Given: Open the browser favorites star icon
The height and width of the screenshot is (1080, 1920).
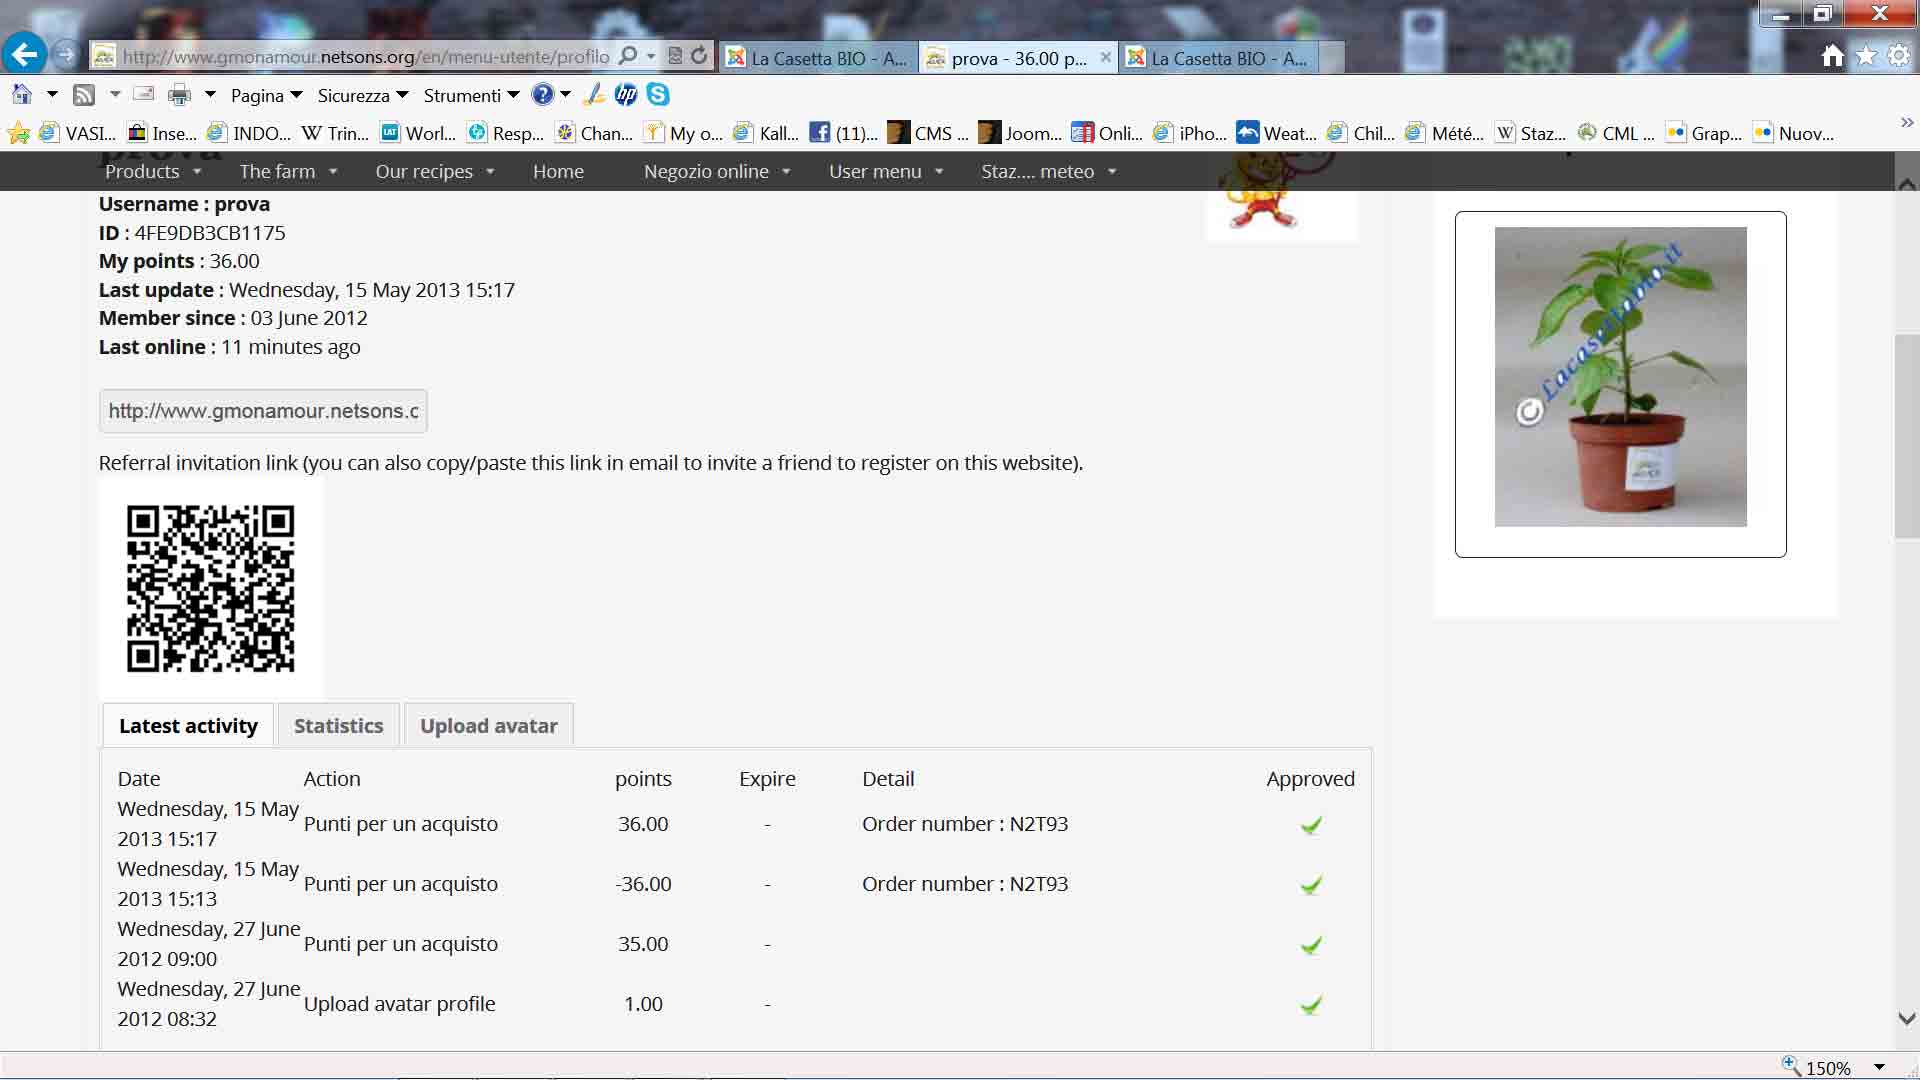Looking at the screenshot, I should pyautogui.click(x=1866, y=56).
